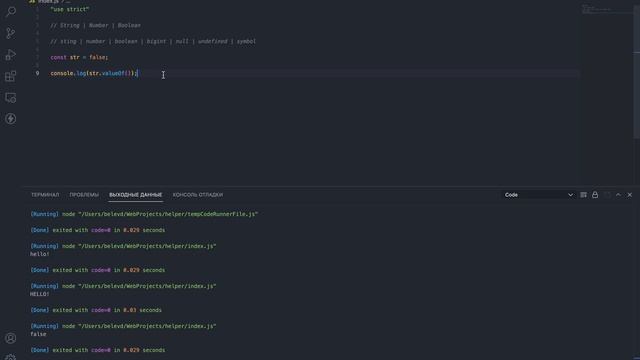Click the tempCodeRunnerFile.js running line in output
The height and width of the screenshot is (360, 640).
click(x=144, y=214)
